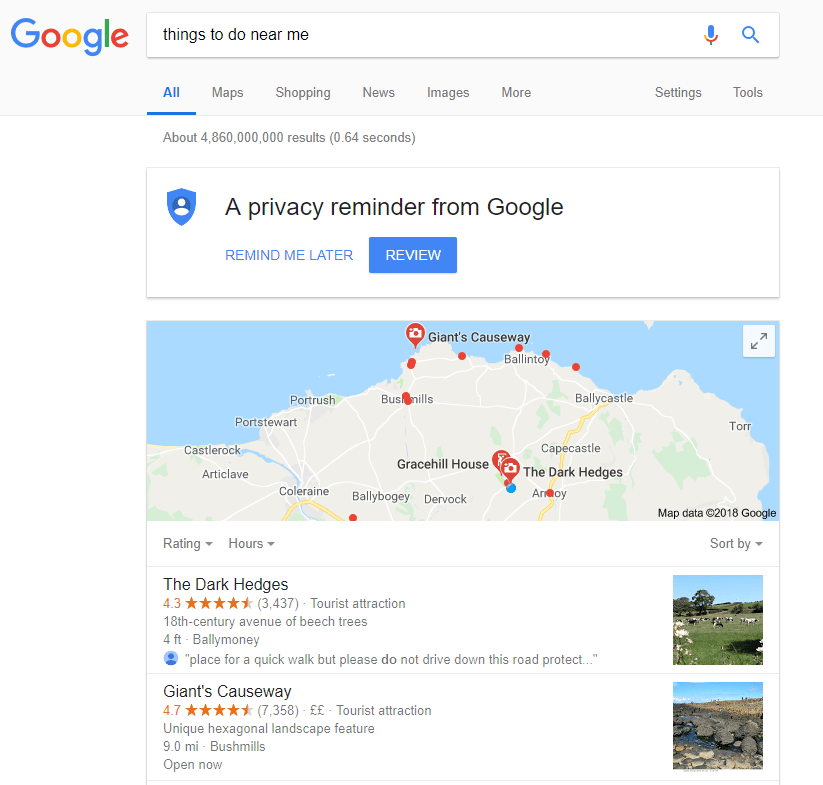Viewport: 823px width, 785px height.
Task: Click the Google logo
Action: pyautogui.click(x=69, y=37)
